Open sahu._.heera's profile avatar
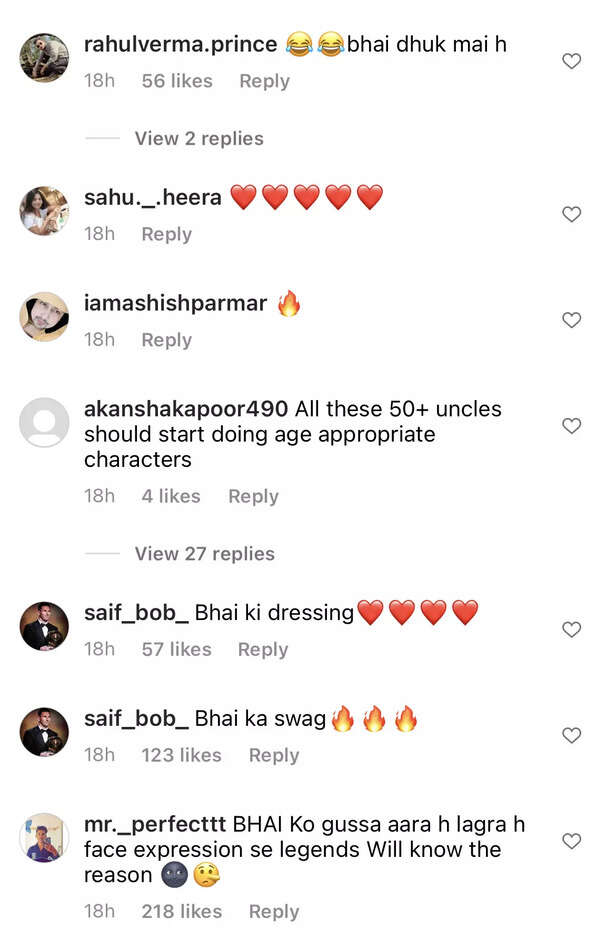 click(x=45, y=211)
